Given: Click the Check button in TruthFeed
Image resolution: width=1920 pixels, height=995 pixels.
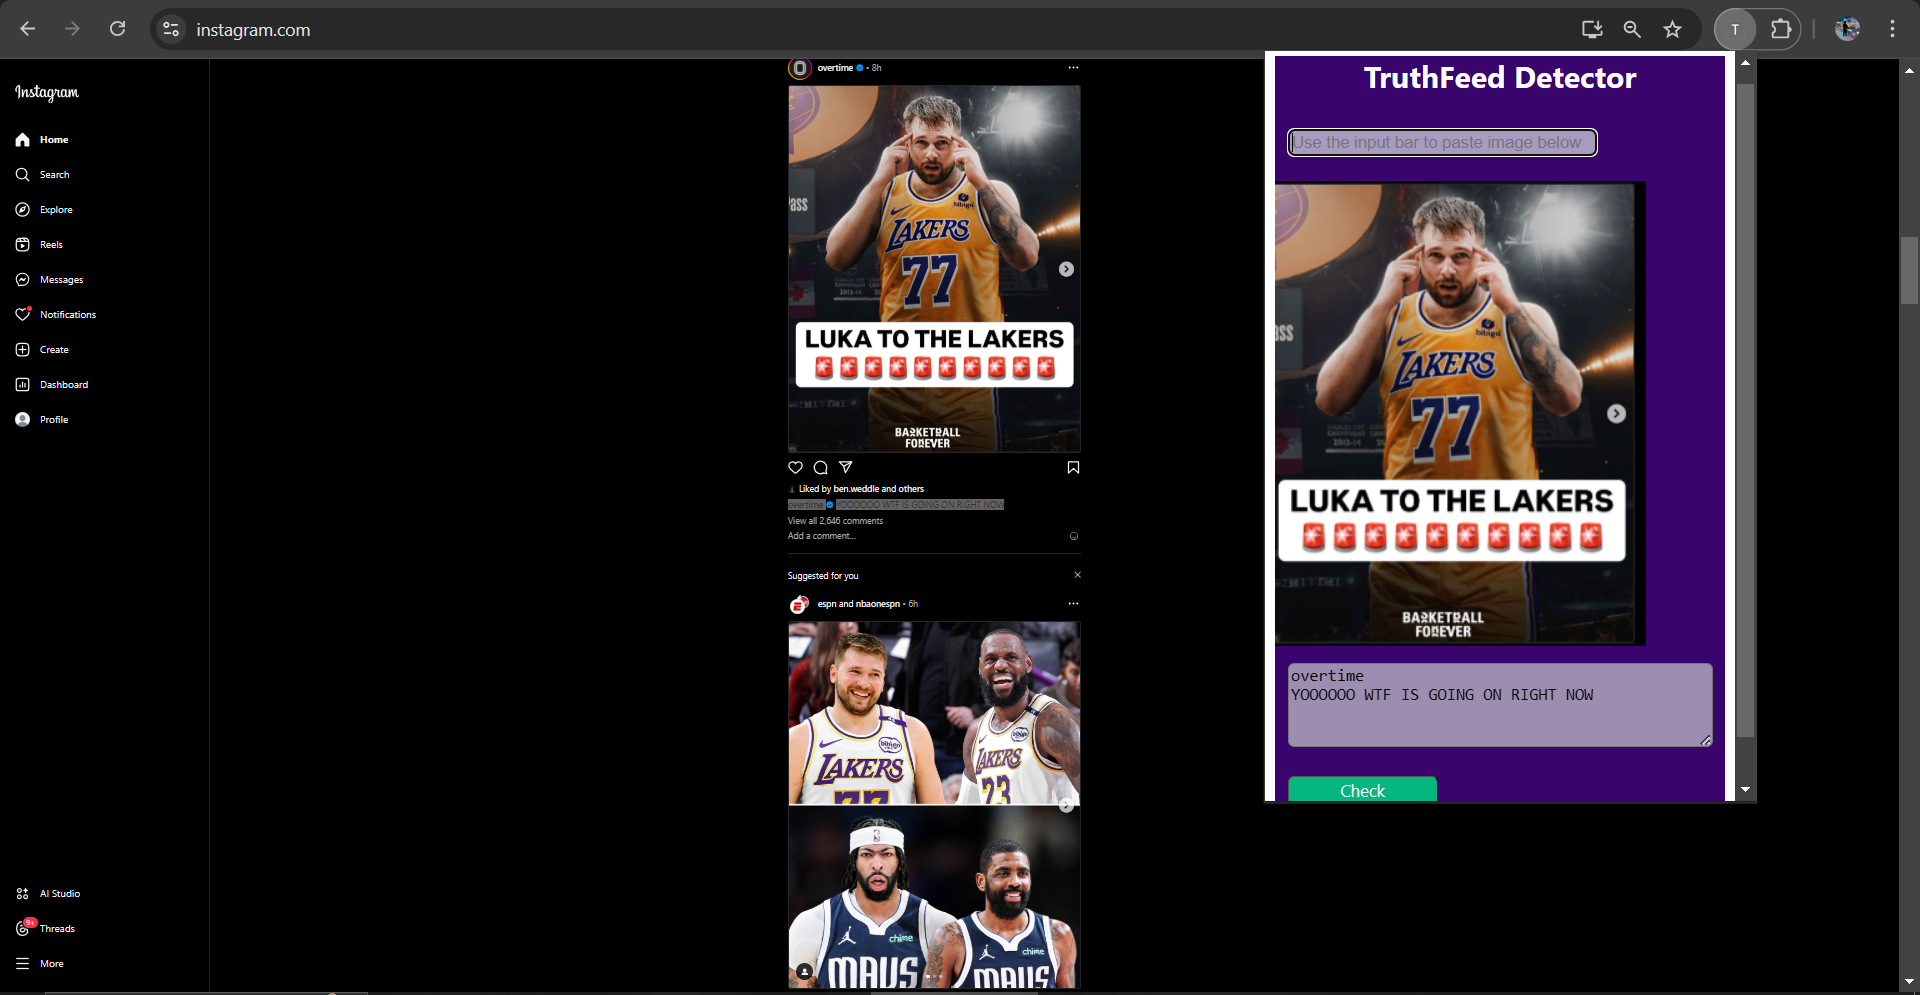Looking at the screenshot, I should [1362, 789].
